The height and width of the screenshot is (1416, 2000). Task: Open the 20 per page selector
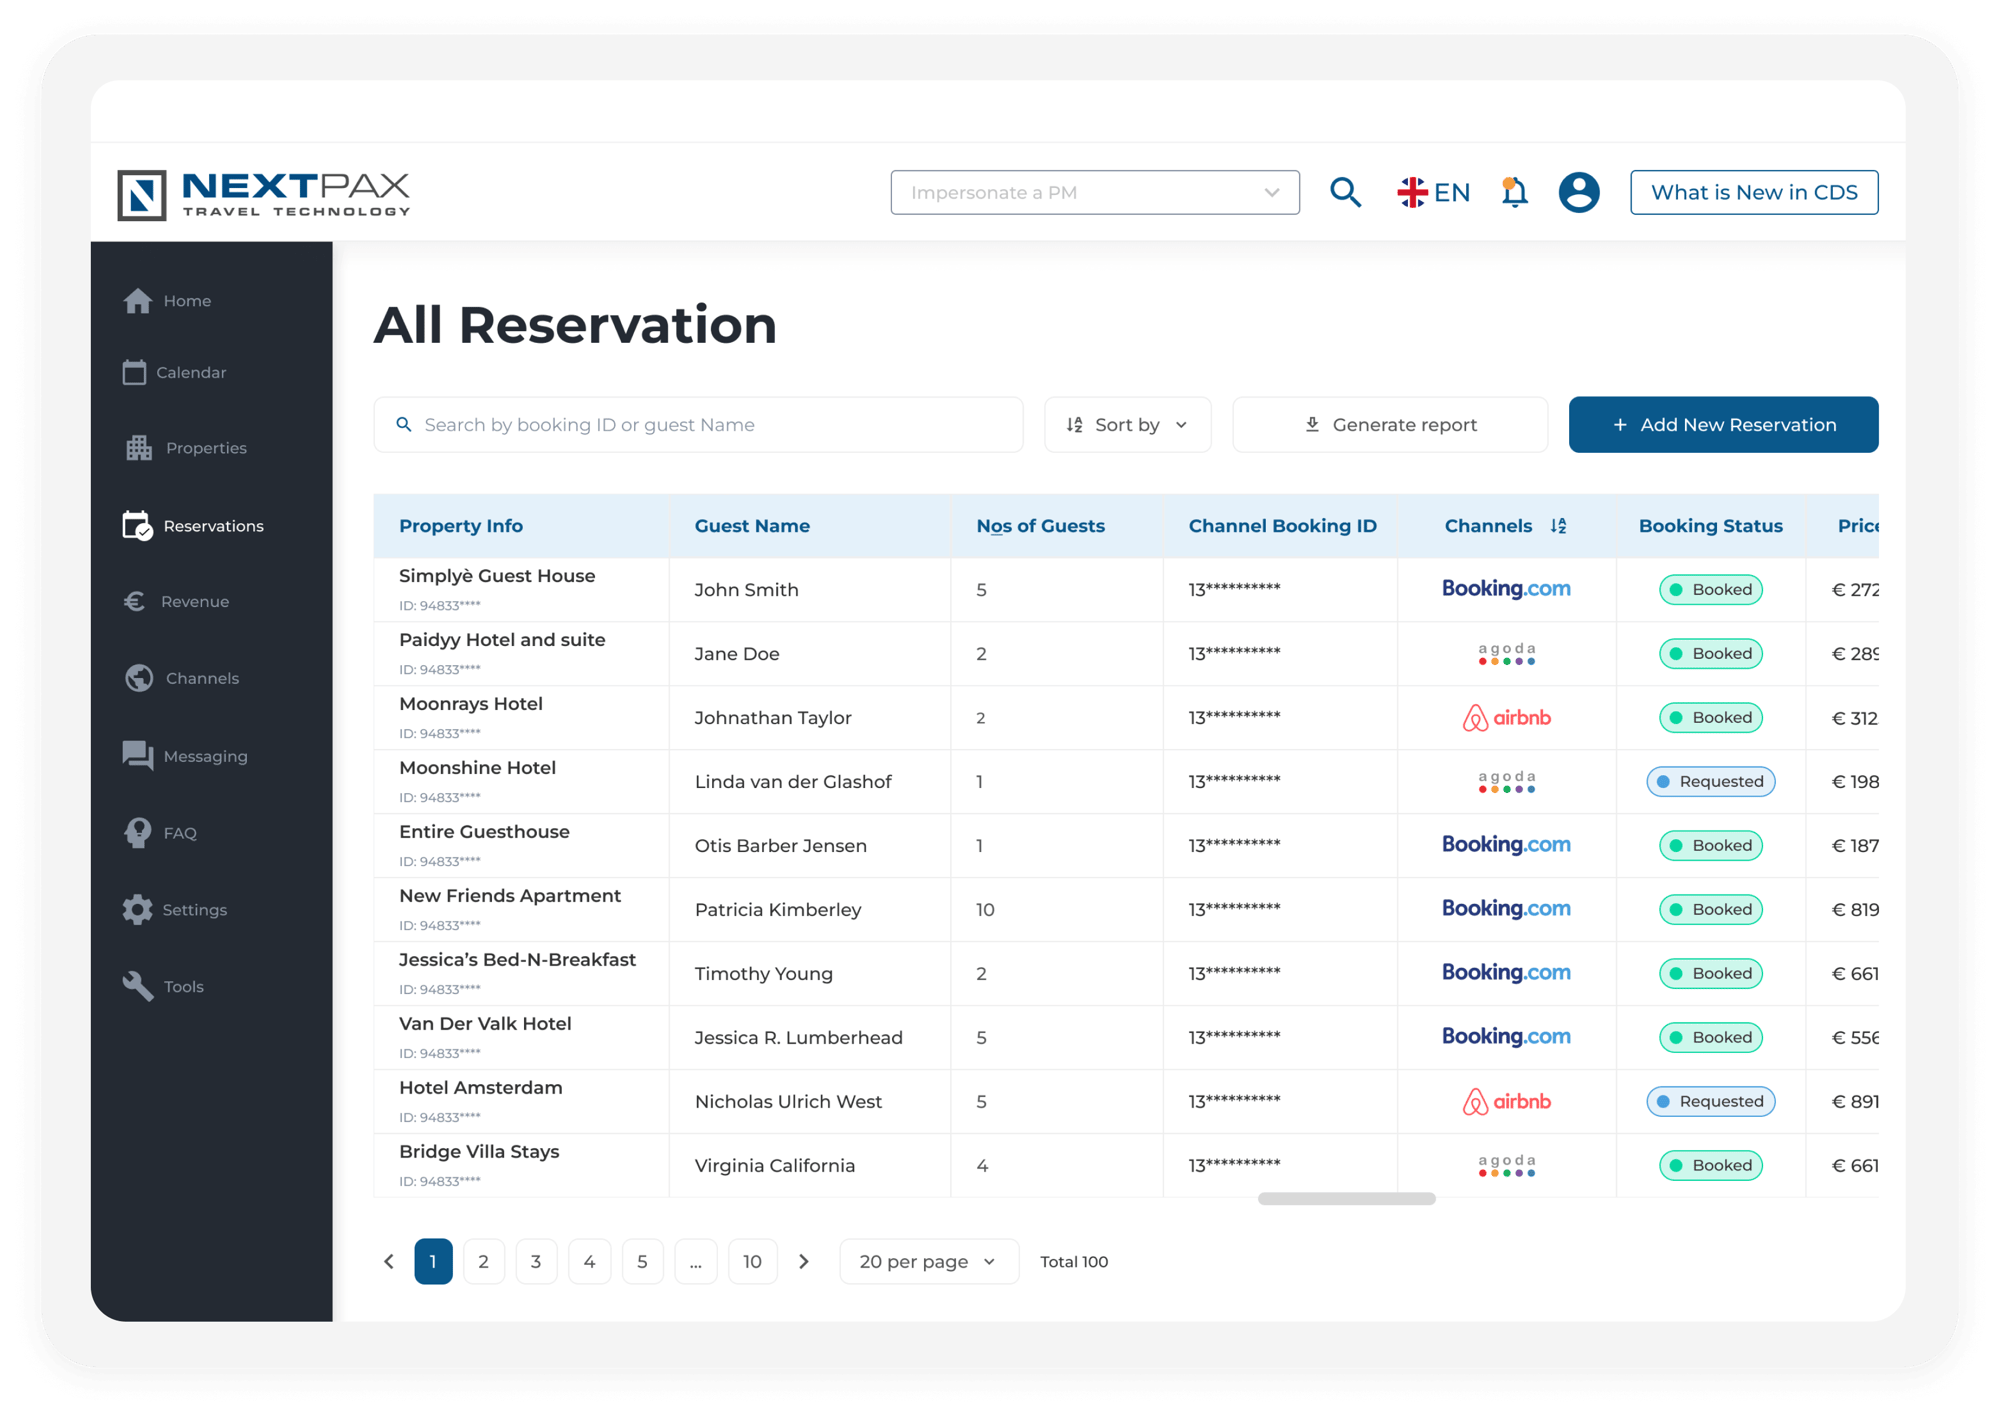(928, 1262)
